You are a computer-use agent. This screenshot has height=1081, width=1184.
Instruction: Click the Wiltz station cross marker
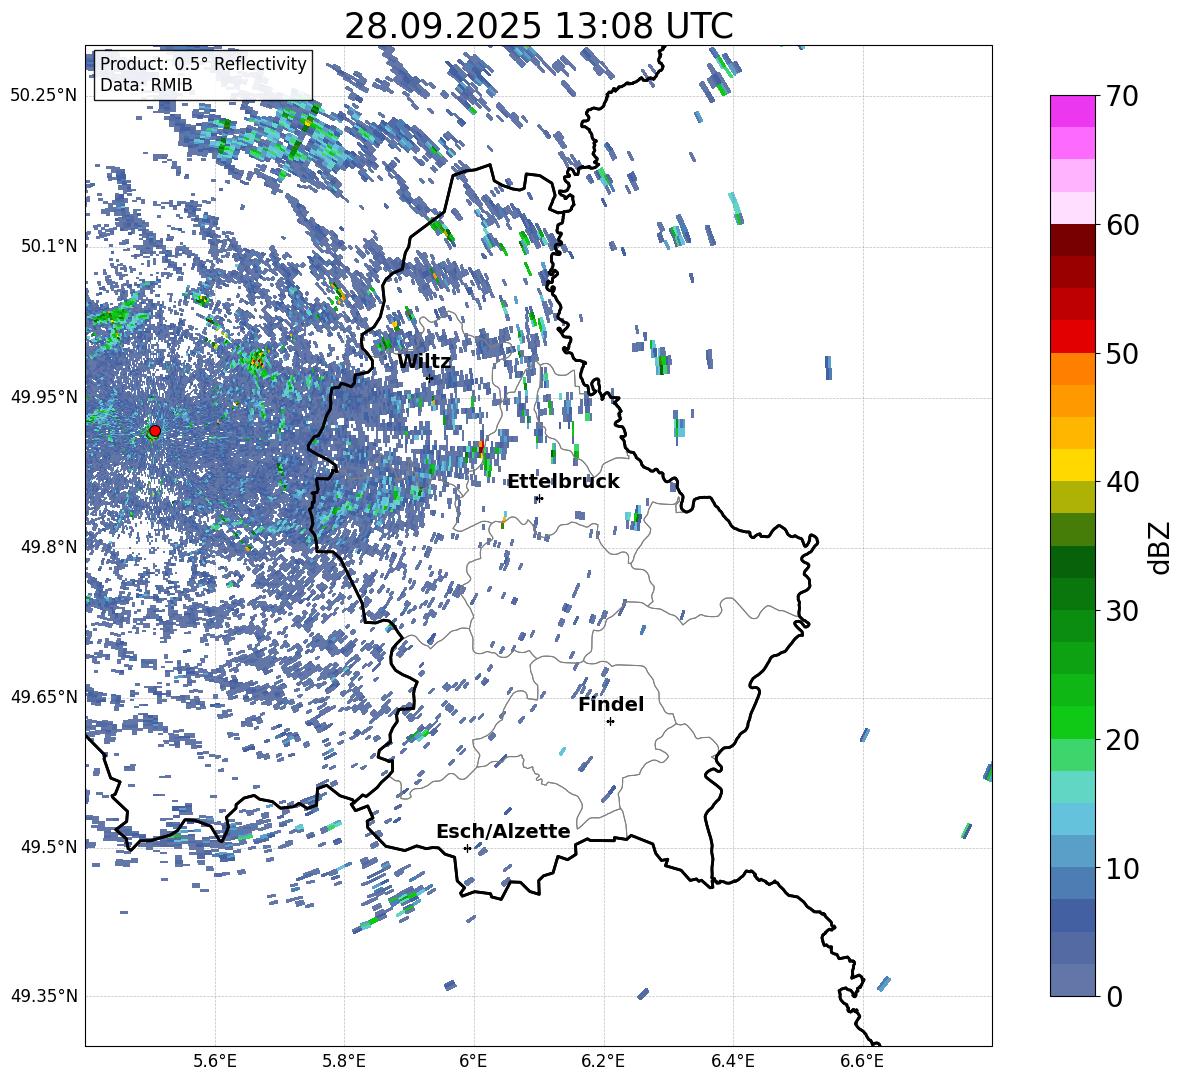430,378
